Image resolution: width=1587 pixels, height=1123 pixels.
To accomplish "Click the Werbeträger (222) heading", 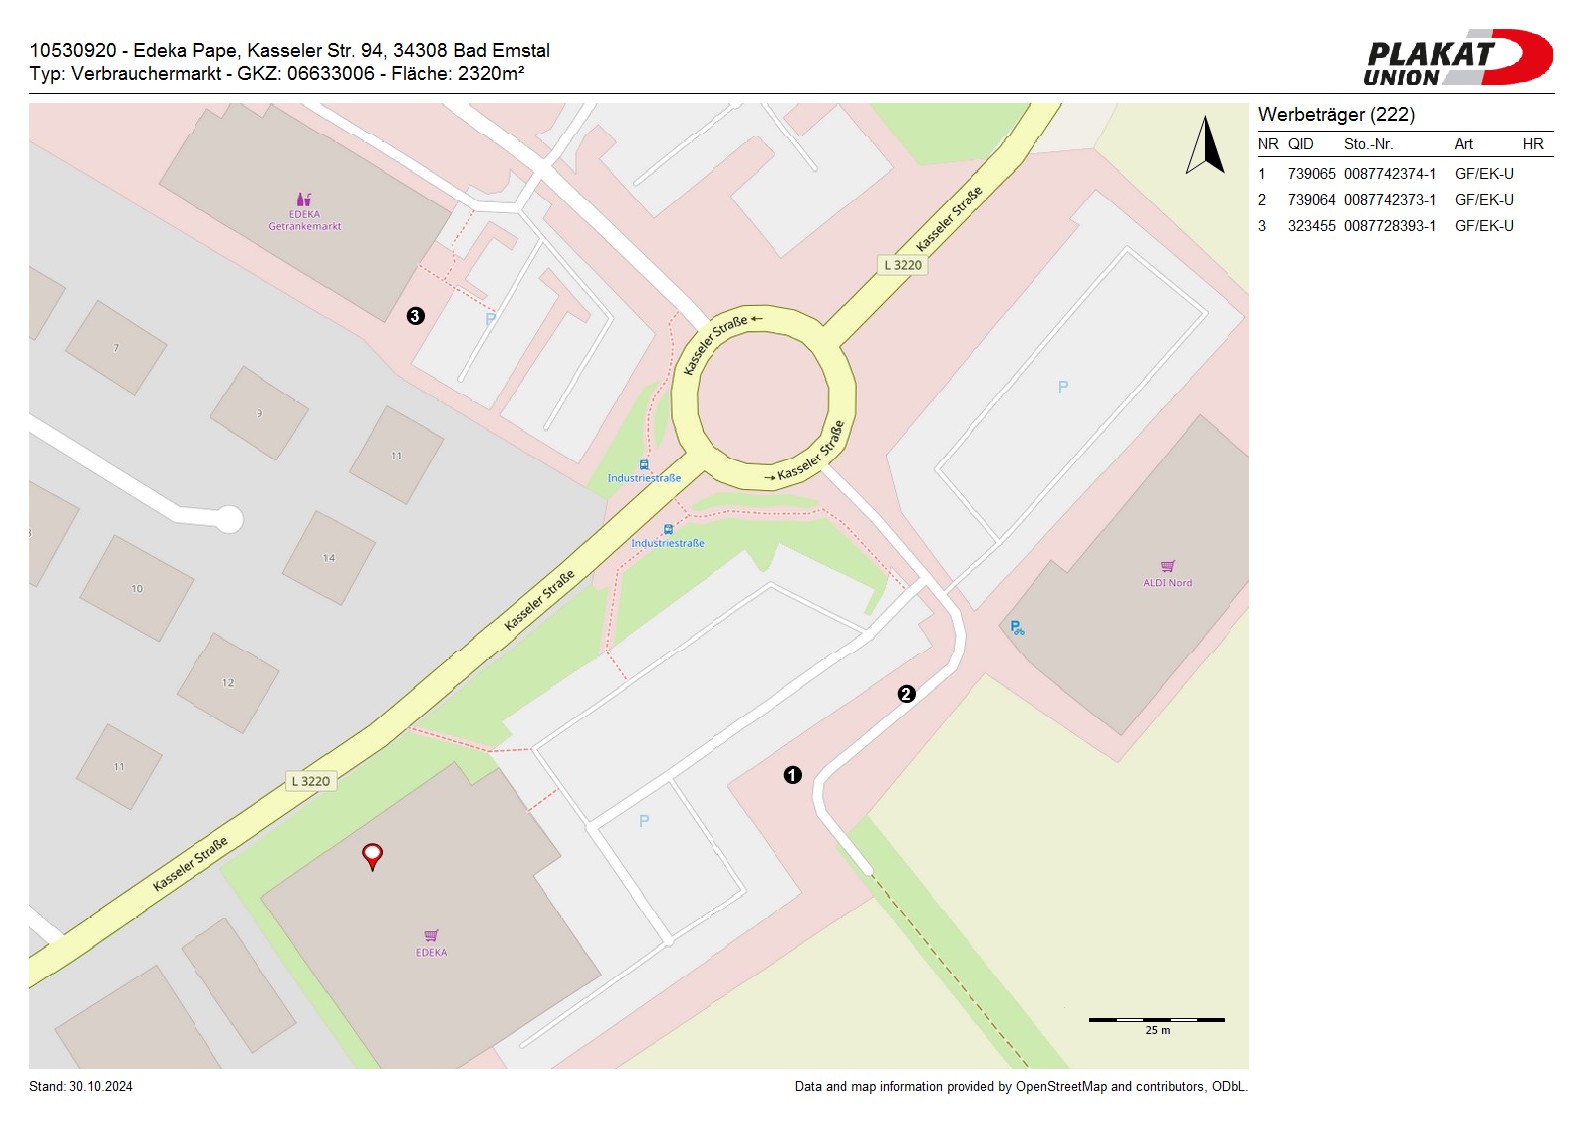I will coord(1336,115).
